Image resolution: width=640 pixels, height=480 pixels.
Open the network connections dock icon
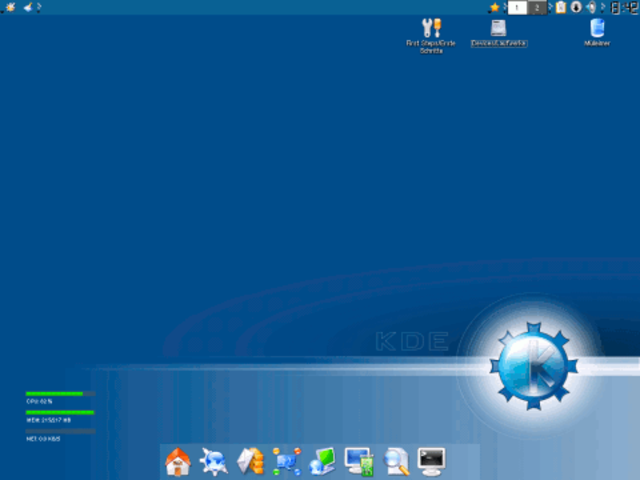coord(287,462)
